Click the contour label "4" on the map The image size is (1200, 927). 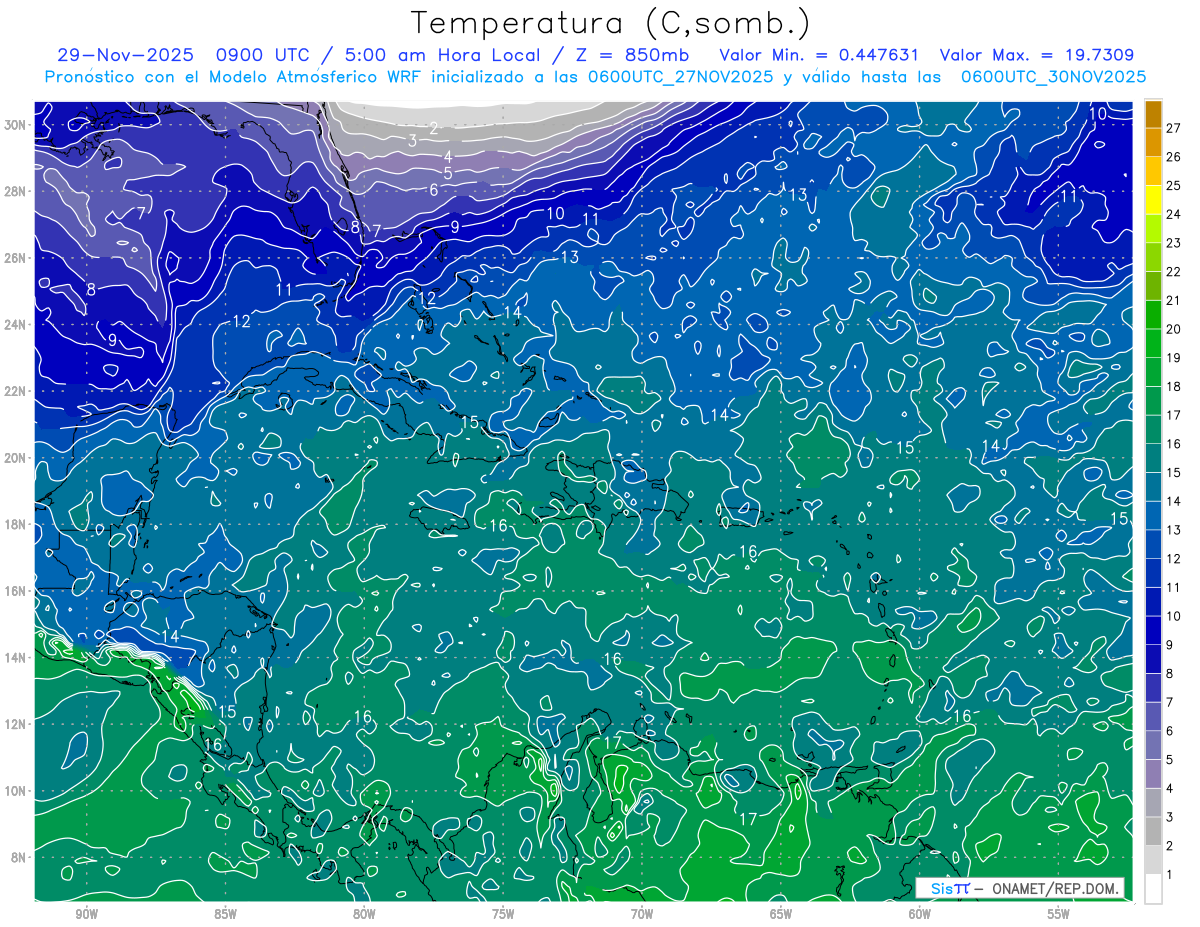click(x=448, y=156)
